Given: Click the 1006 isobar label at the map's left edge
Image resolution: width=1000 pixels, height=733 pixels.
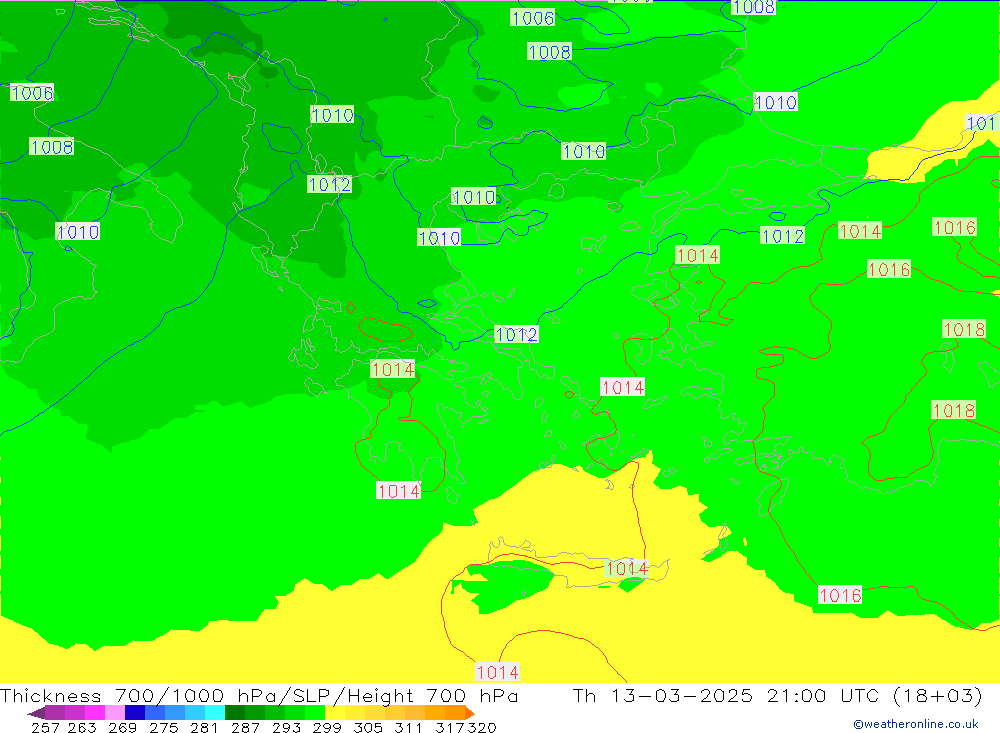Looking at the screenshot, I should click(x=32, y=93).
